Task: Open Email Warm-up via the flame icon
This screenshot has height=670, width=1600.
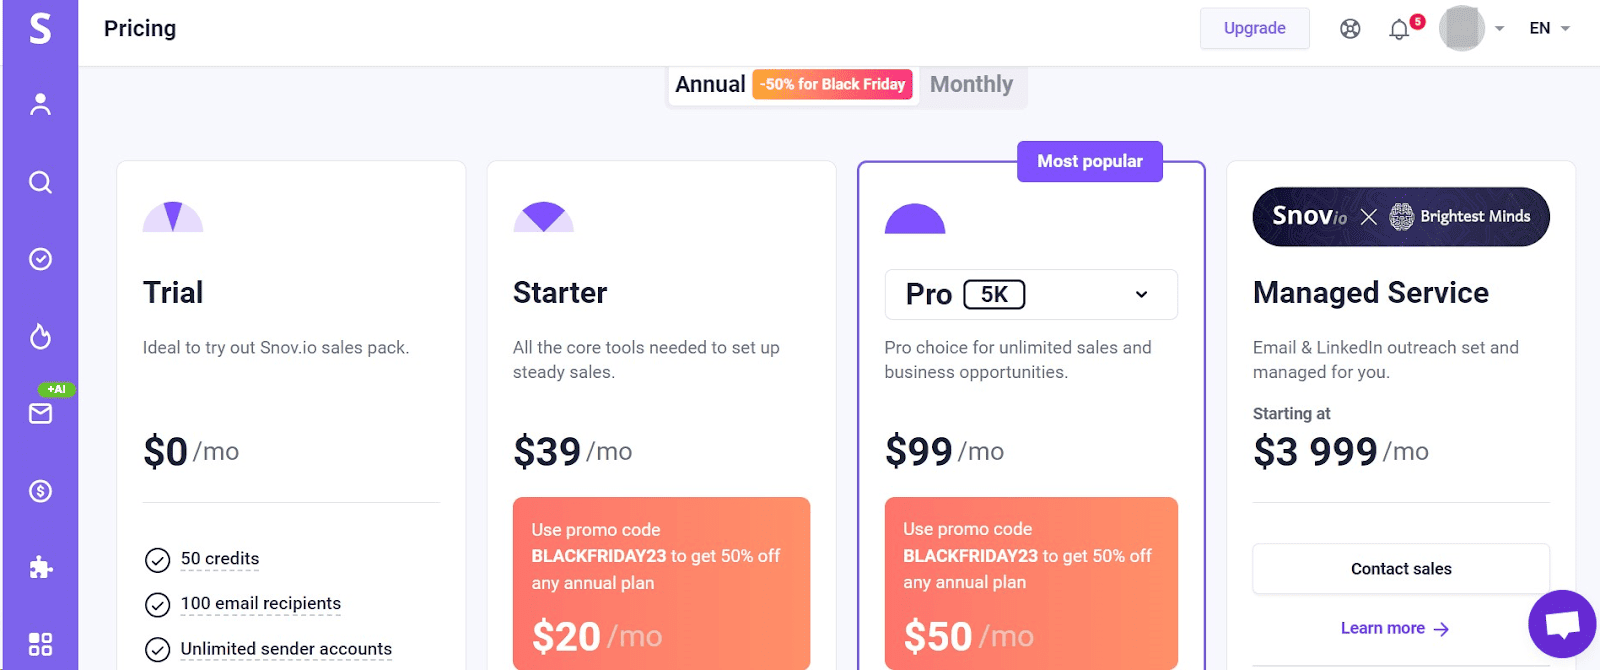Action: 40,337
